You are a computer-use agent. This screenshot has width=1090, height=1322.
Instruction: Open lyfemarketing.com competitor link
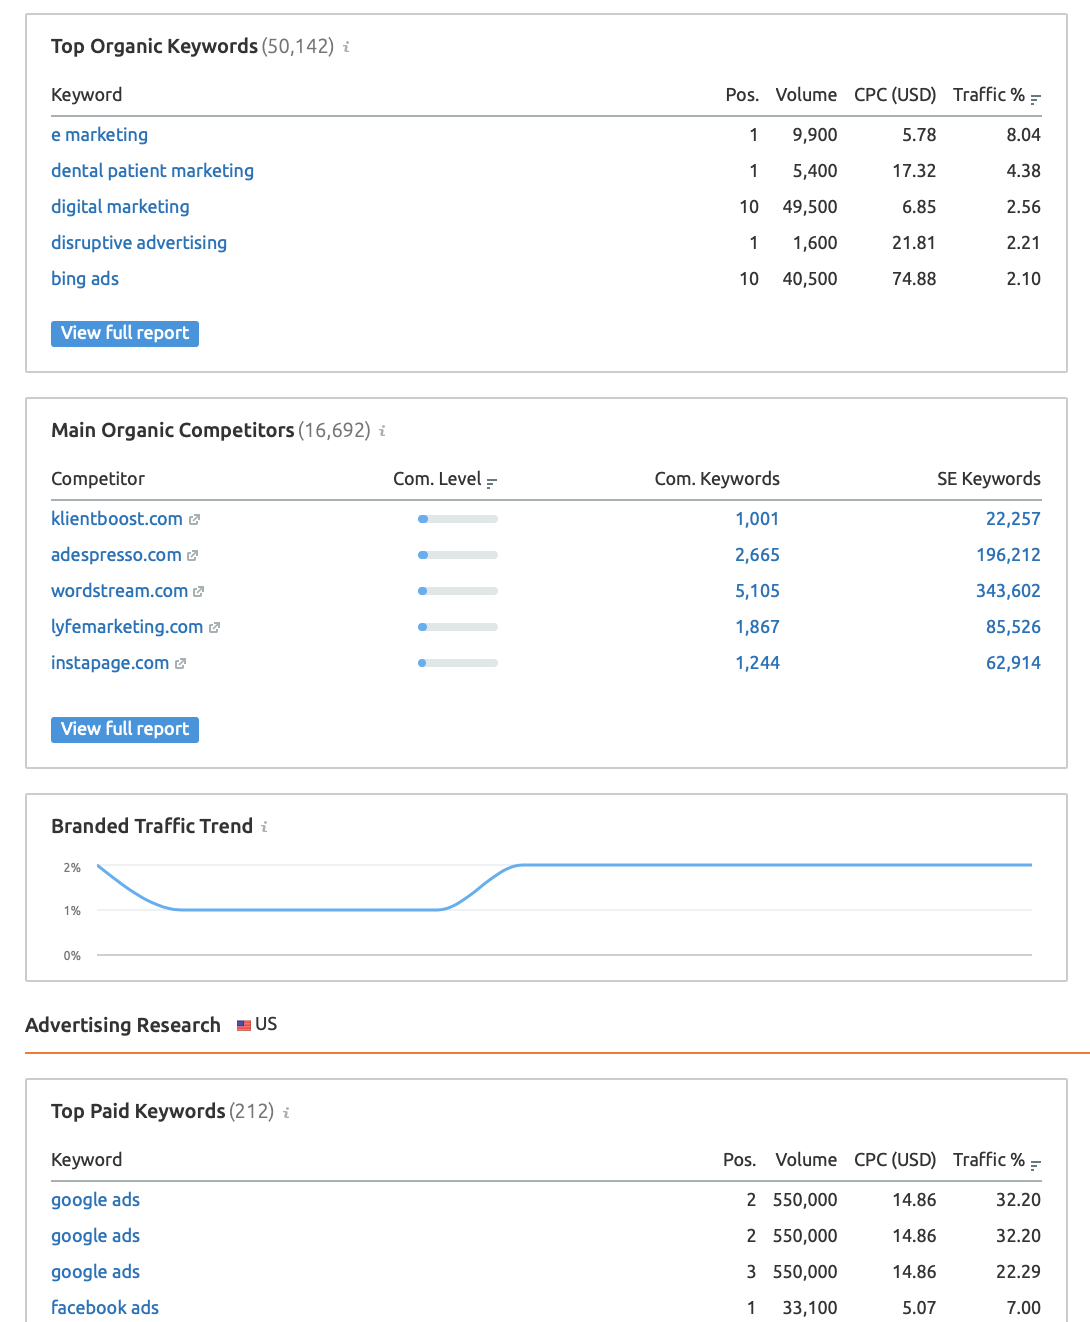(127, 627)
